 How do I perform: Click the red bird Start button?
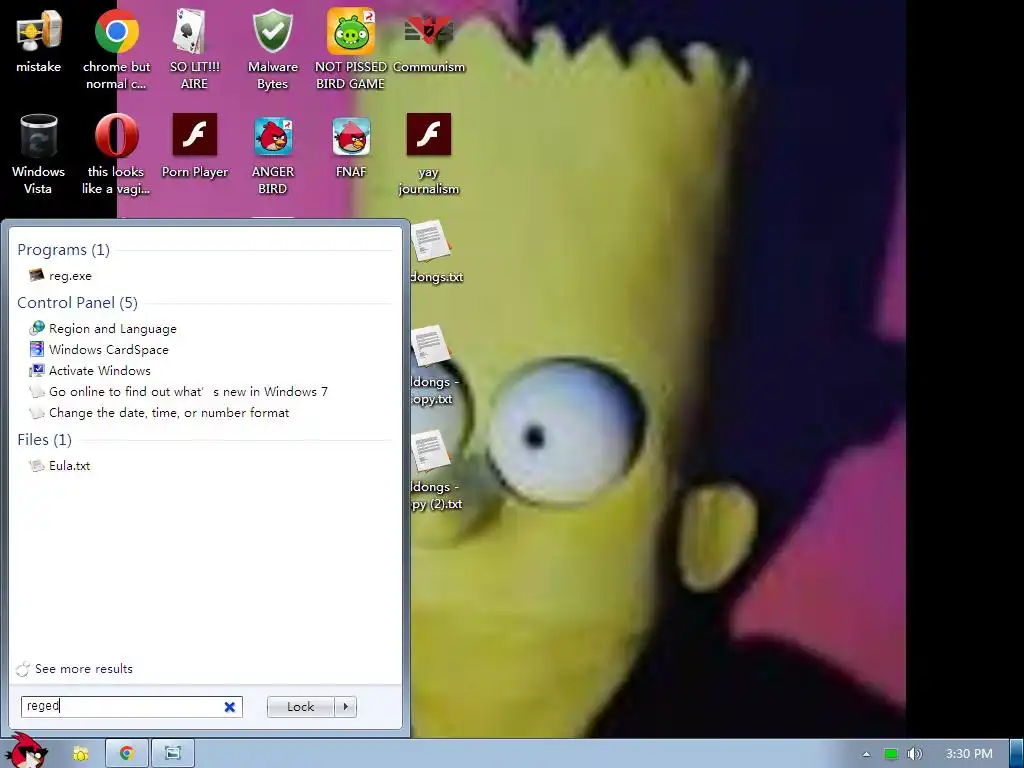pos(26,751)
